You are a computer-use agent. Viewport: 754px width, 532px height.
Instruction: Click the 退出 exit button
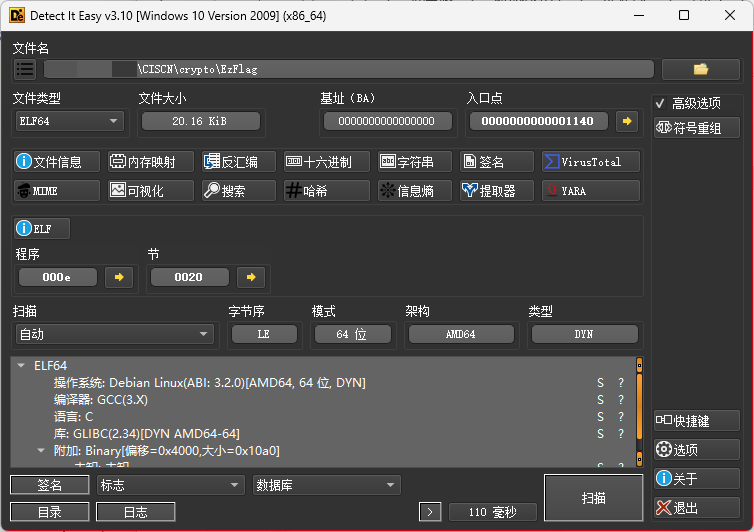coord(696,508)
